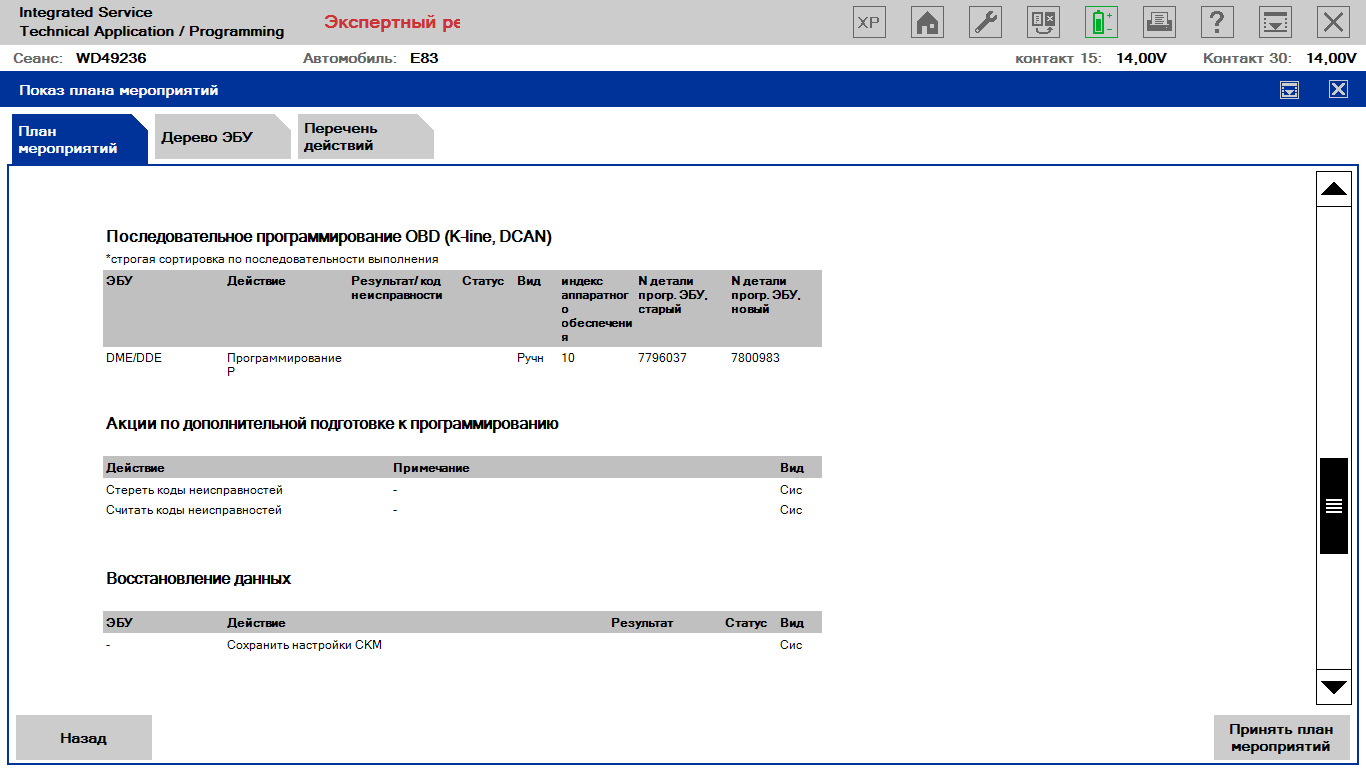Click 'Последовательное программирование OBD' heading
Screen dimensions: 1366x768
(329, 237)
